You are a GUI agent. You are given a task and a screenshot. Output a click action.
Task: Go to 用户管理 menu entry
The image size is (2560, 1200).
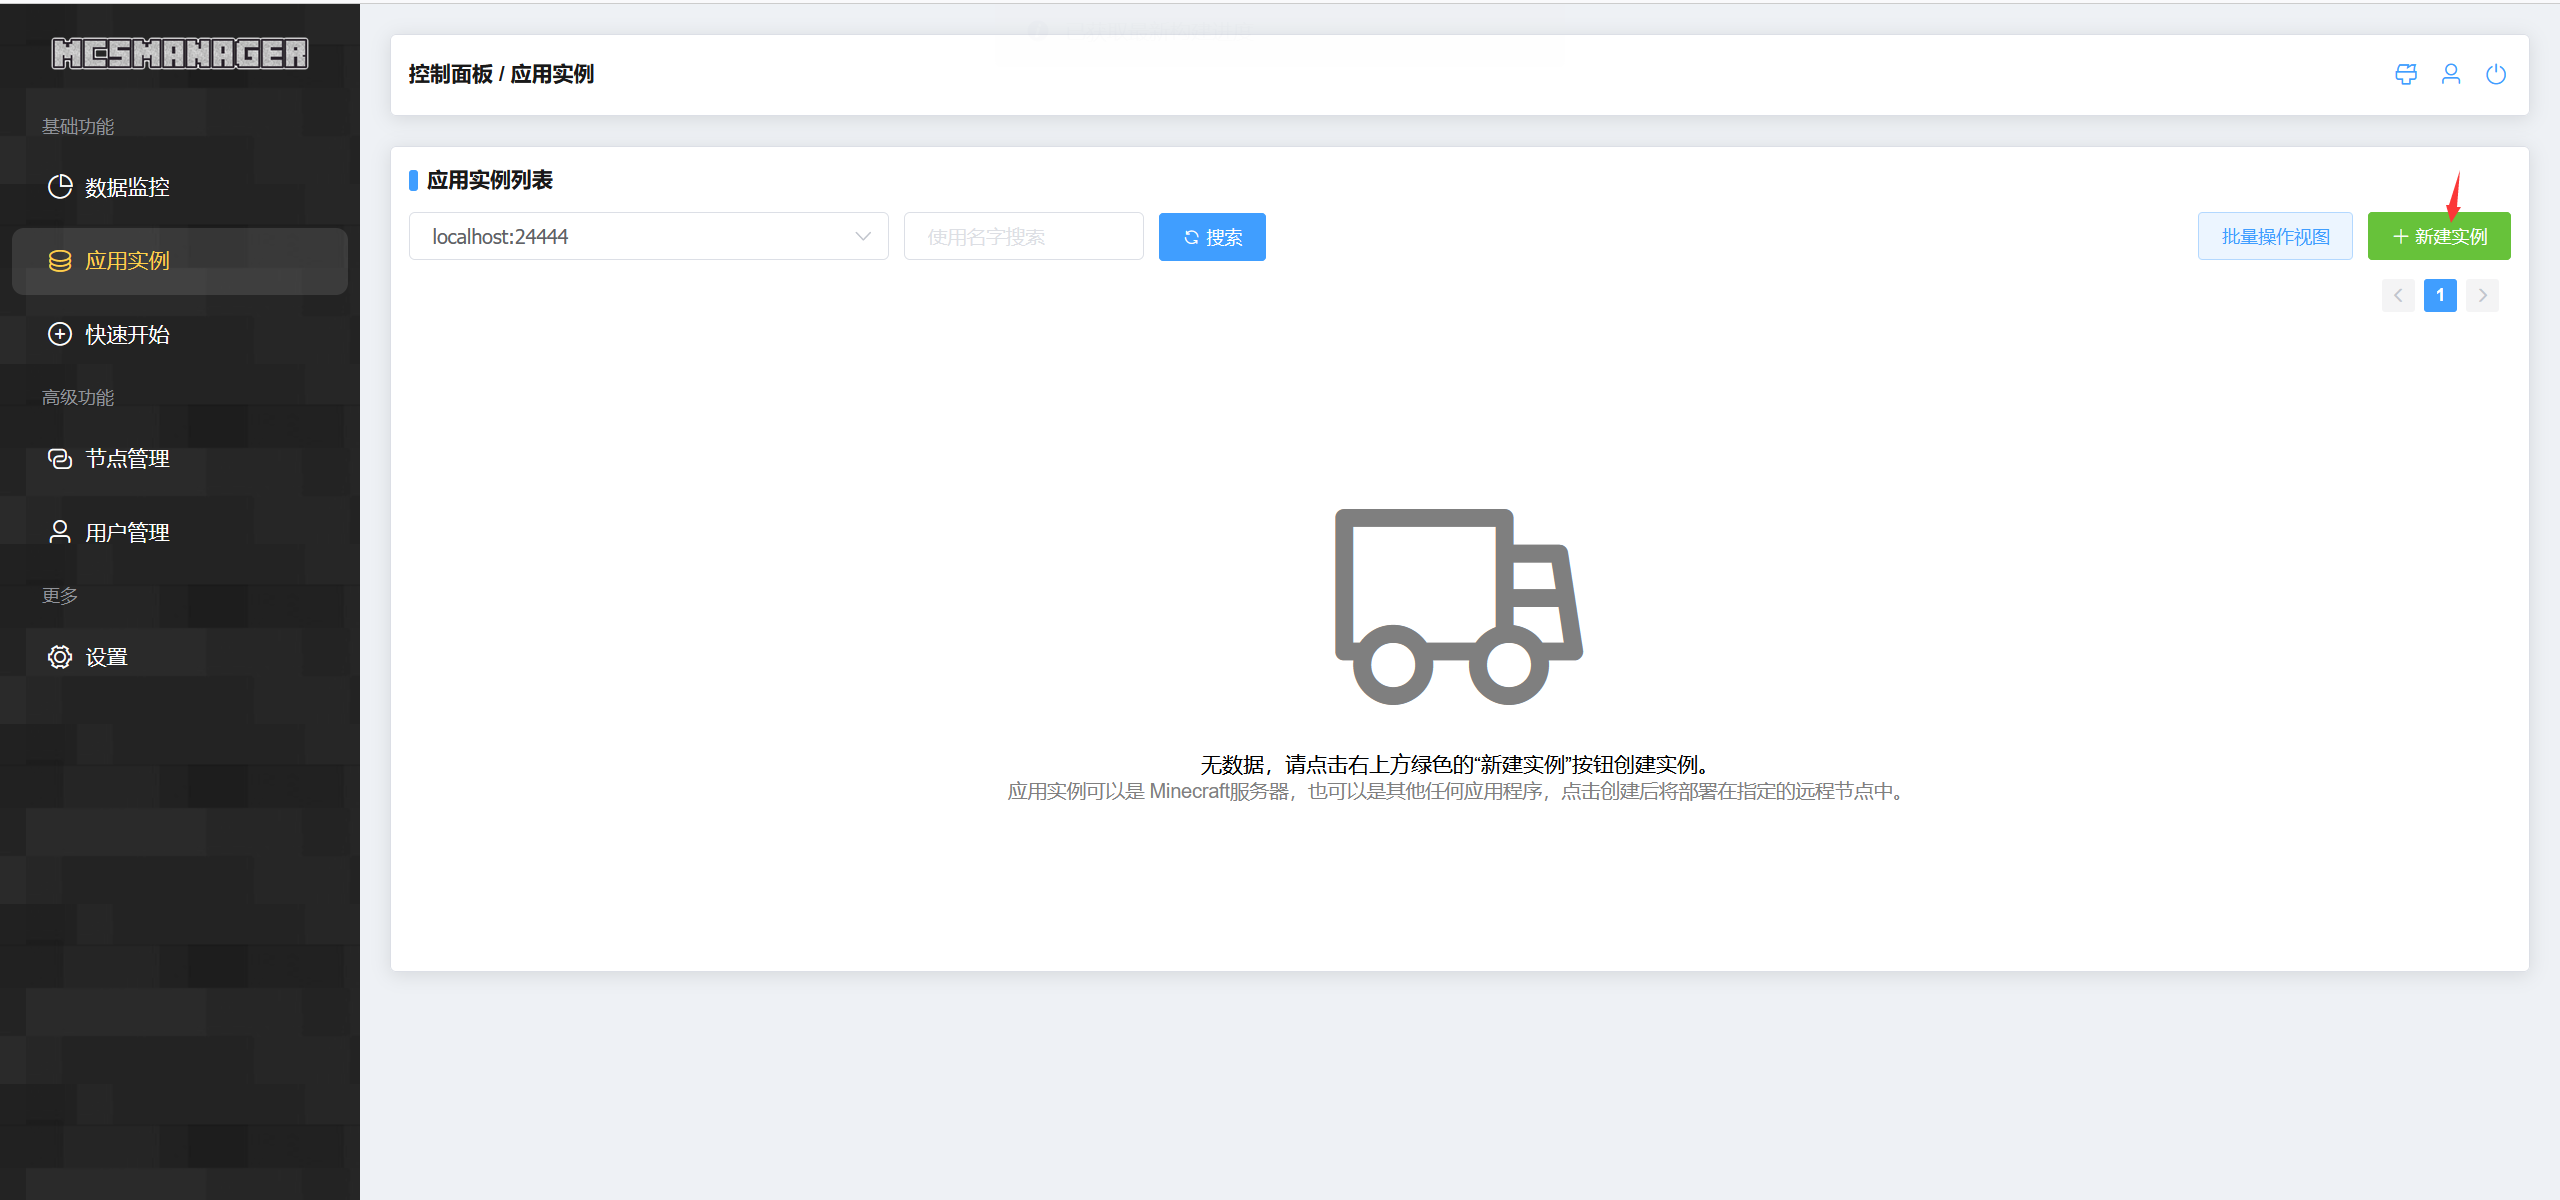point(127,532)
